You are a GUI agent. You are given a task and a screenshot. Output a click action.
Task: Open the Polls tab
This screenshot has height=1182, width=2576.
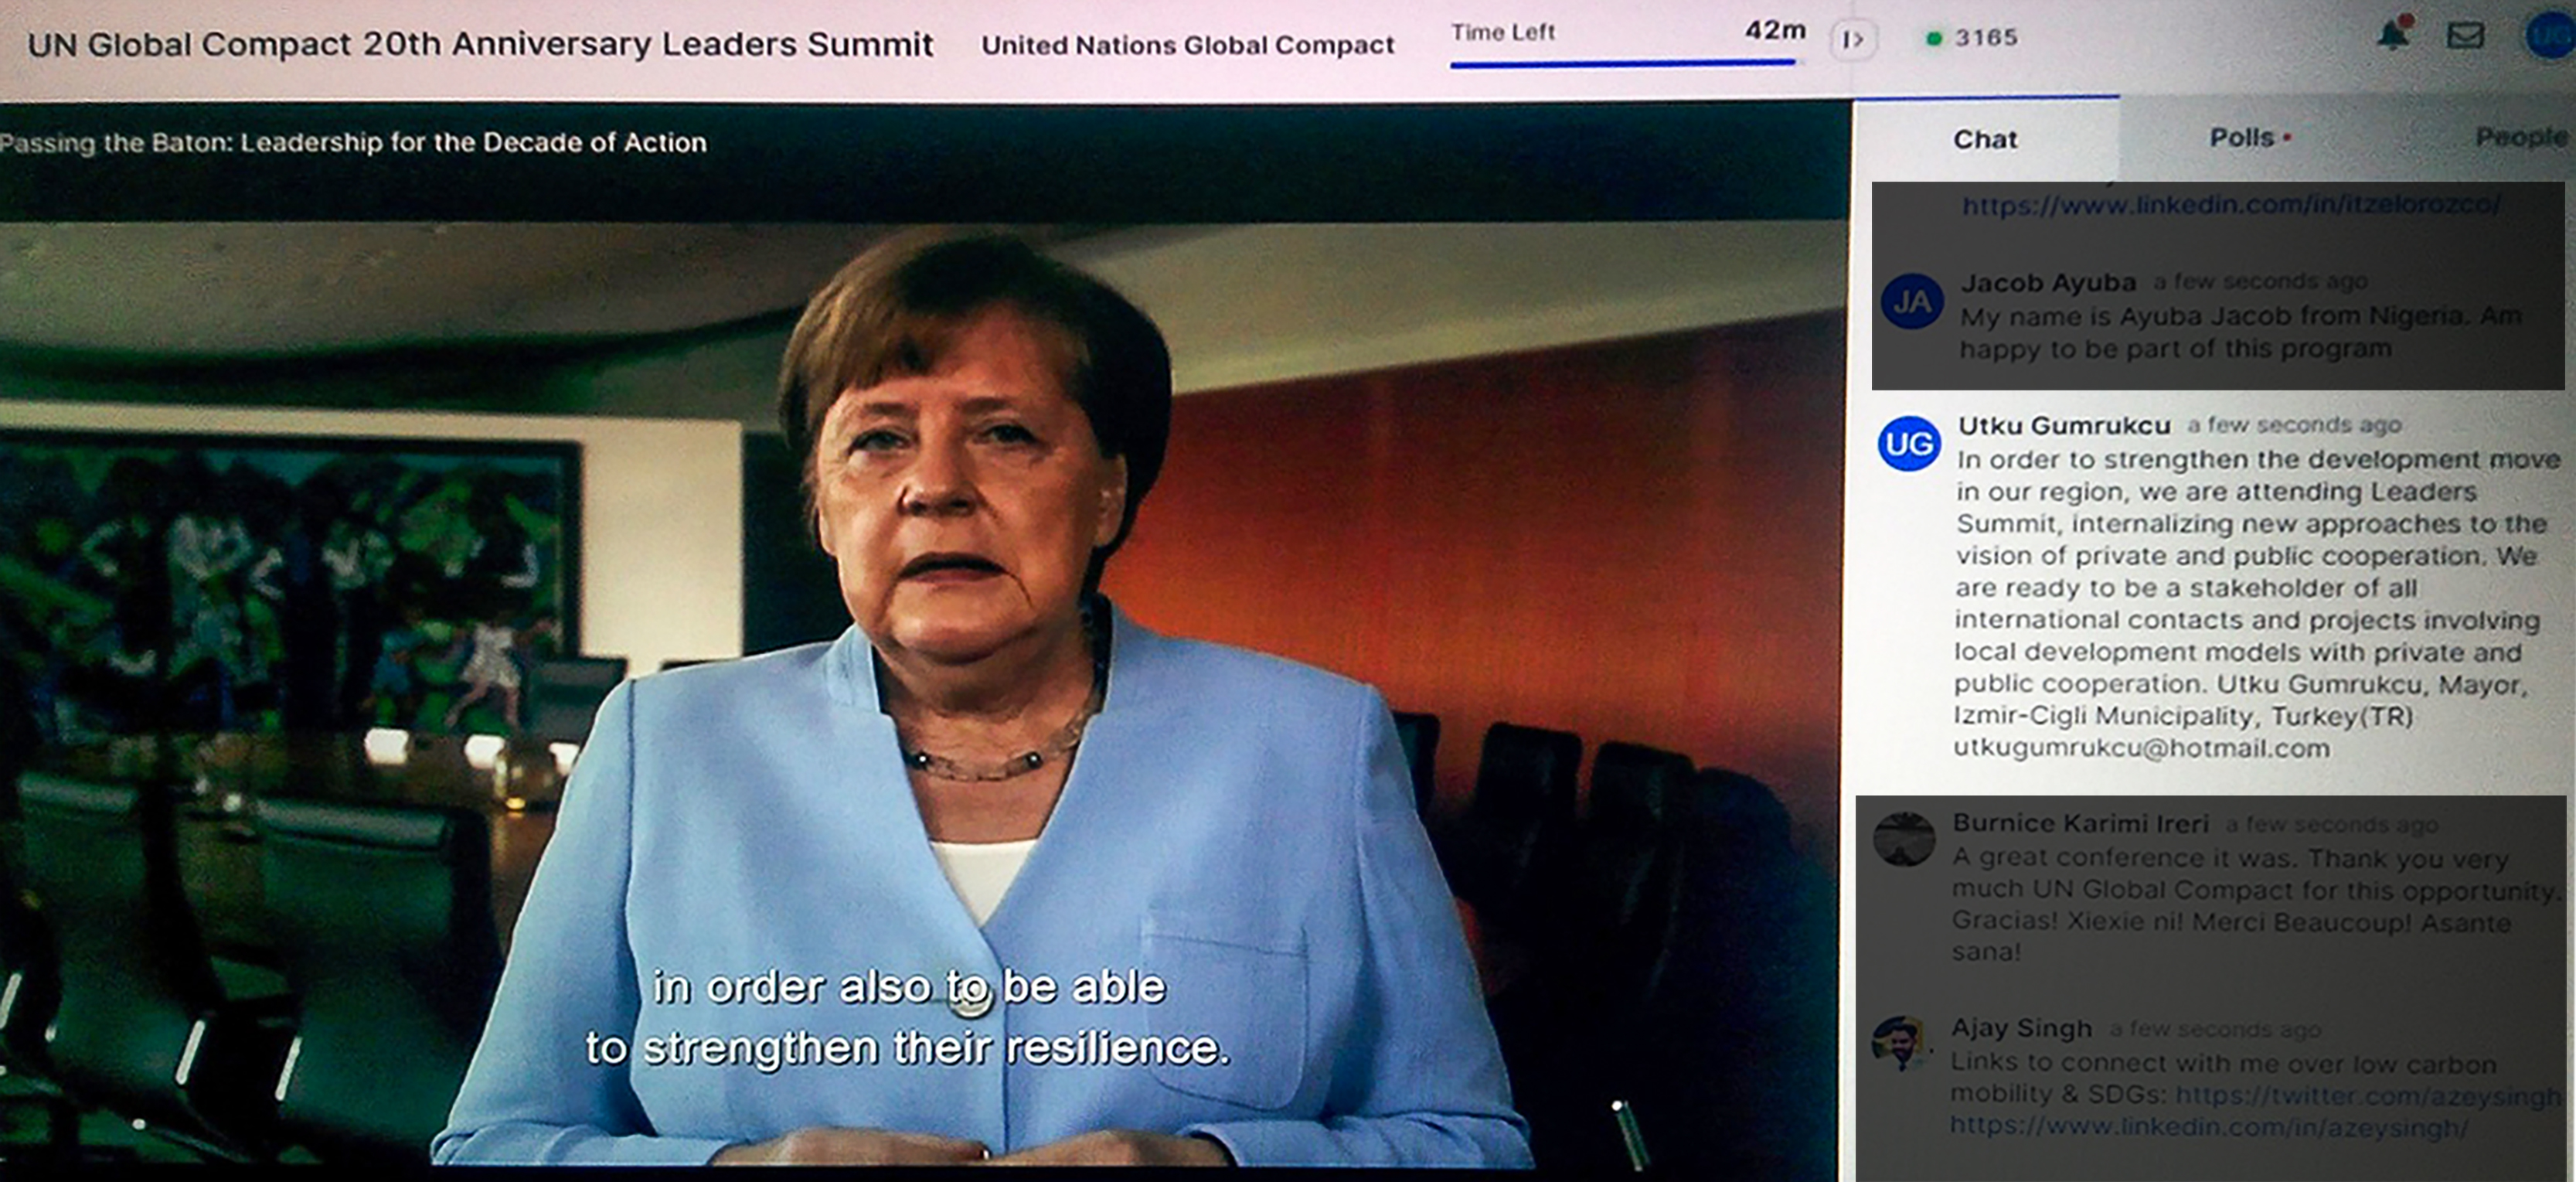pyautogui.click(x=2243, y=138)
